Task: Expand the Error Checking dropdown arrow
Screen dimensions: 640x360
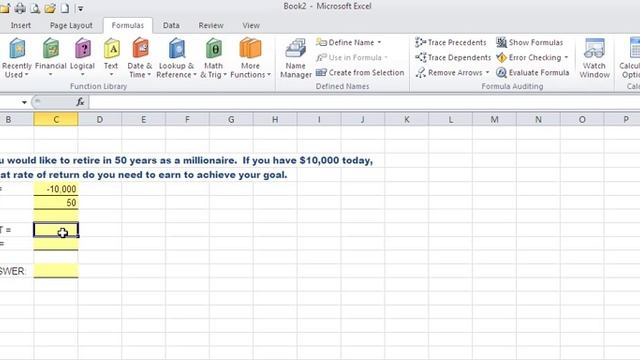Action: (566, 58)
